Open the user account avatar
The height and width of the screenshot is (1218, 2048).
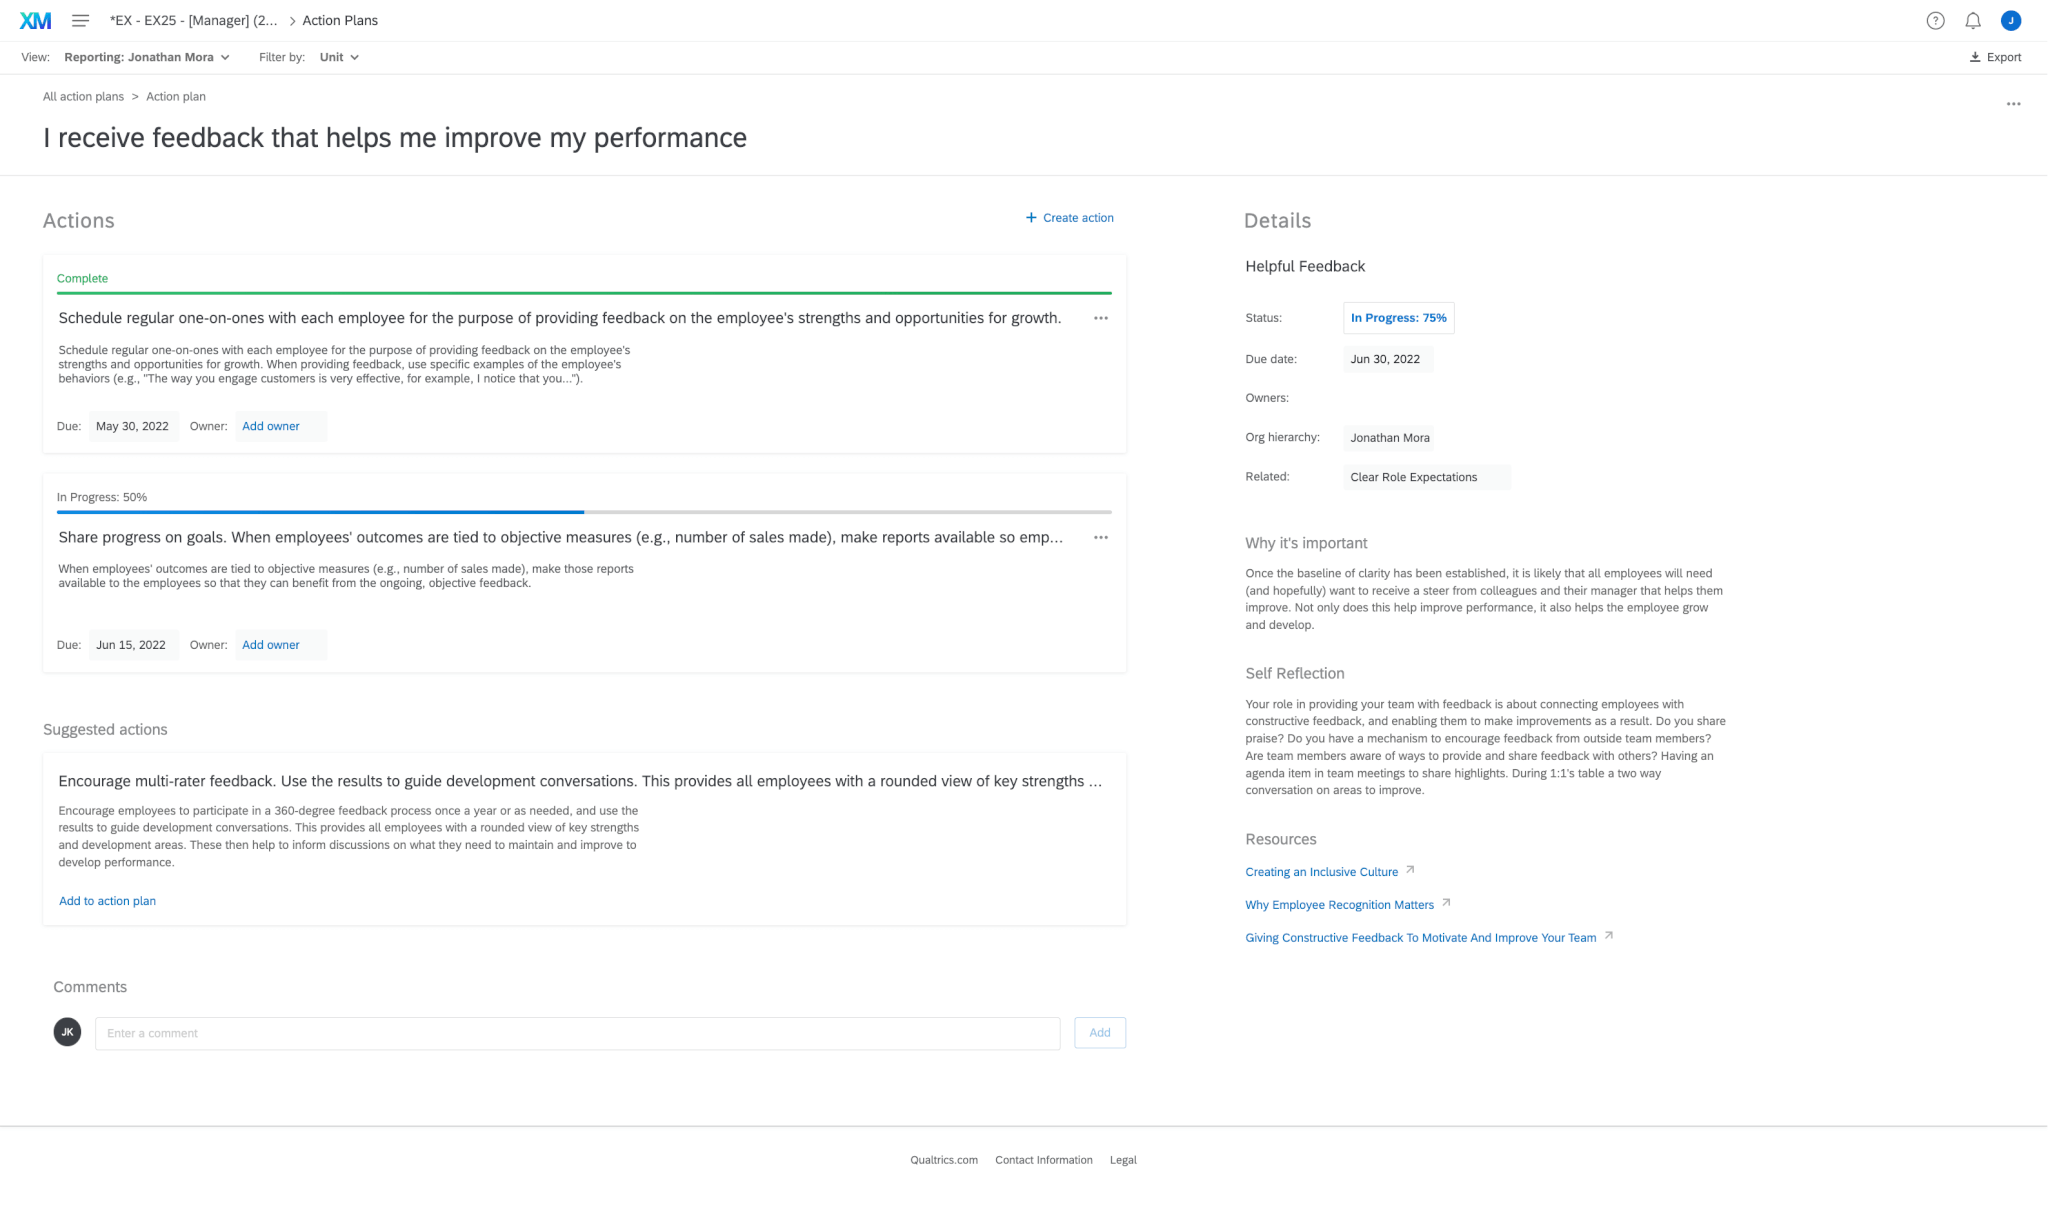(x=2011, y=20)
